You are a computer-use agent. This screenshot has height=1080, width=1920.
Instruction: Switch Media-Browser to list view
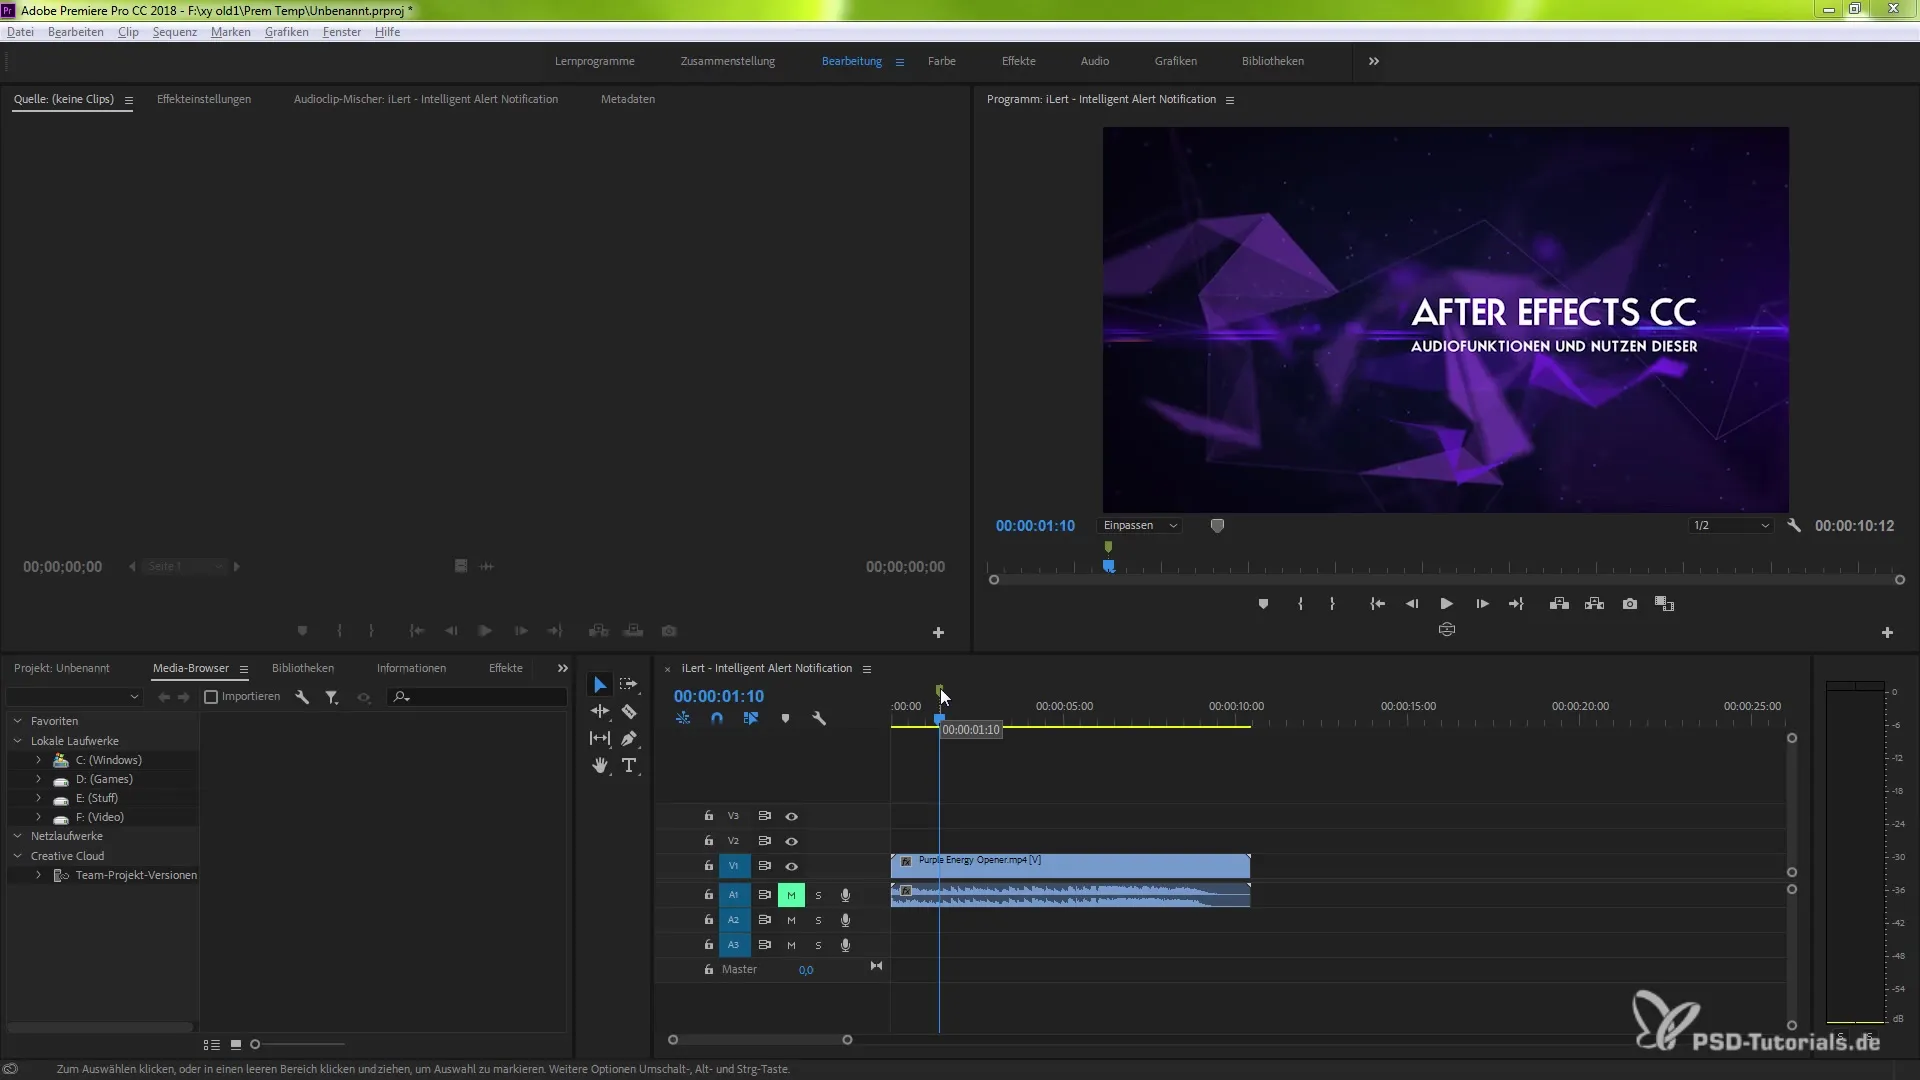(x=211, y=1044)
